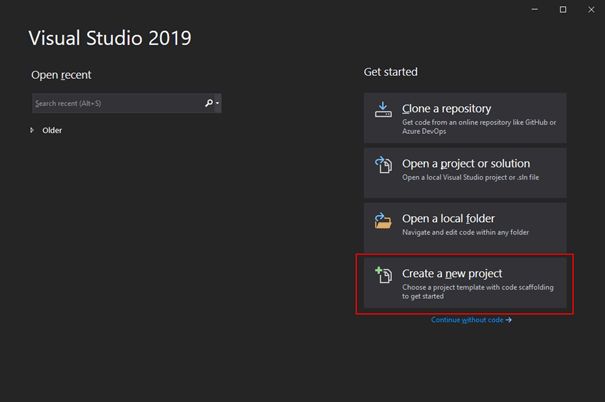Expand the Older recent projects group
The image size is (605, 402).
click(32, 130)
